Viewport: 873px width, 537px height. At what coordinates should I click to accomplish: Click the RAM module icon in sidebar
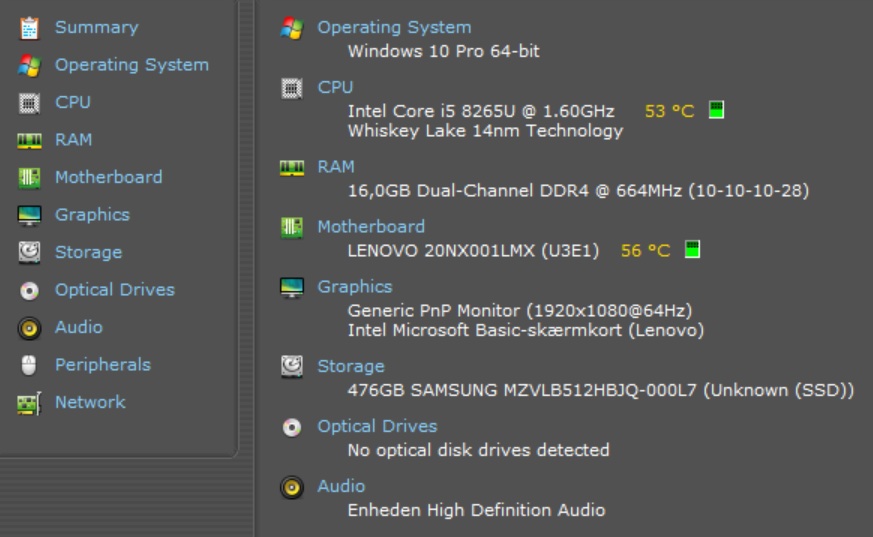29,141
